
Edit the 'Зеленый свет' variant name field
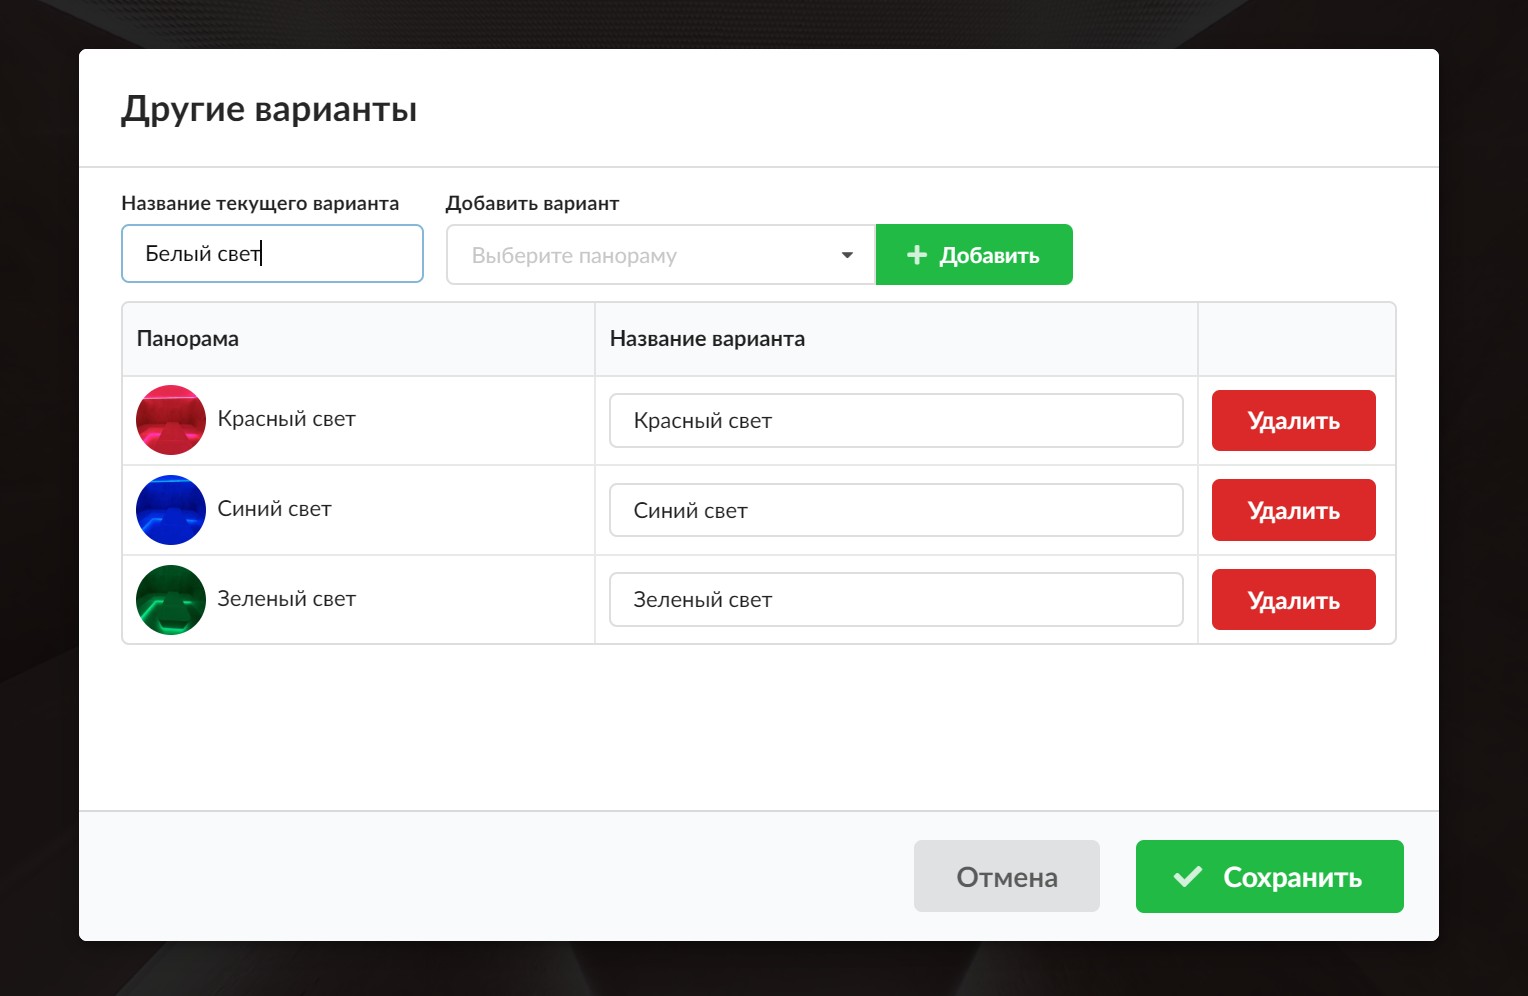pos(896,600)
